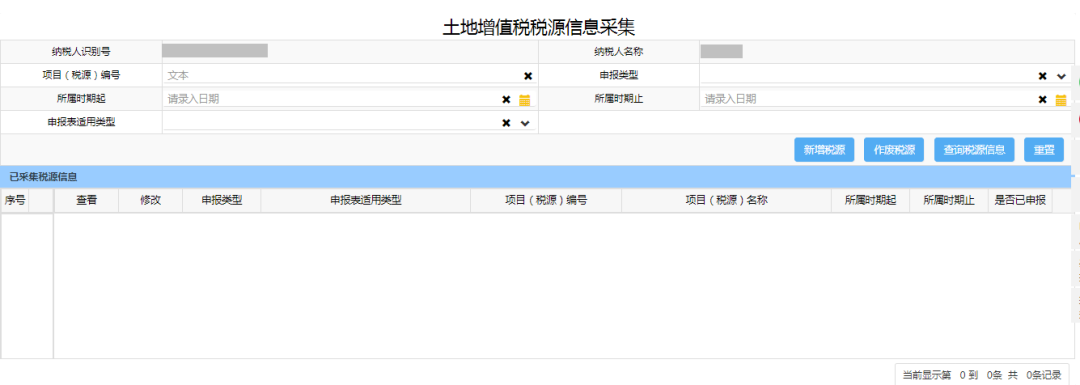Click the 是否已申报 column header
This screenshot has width=1080, height=385.
(1020, 200)
